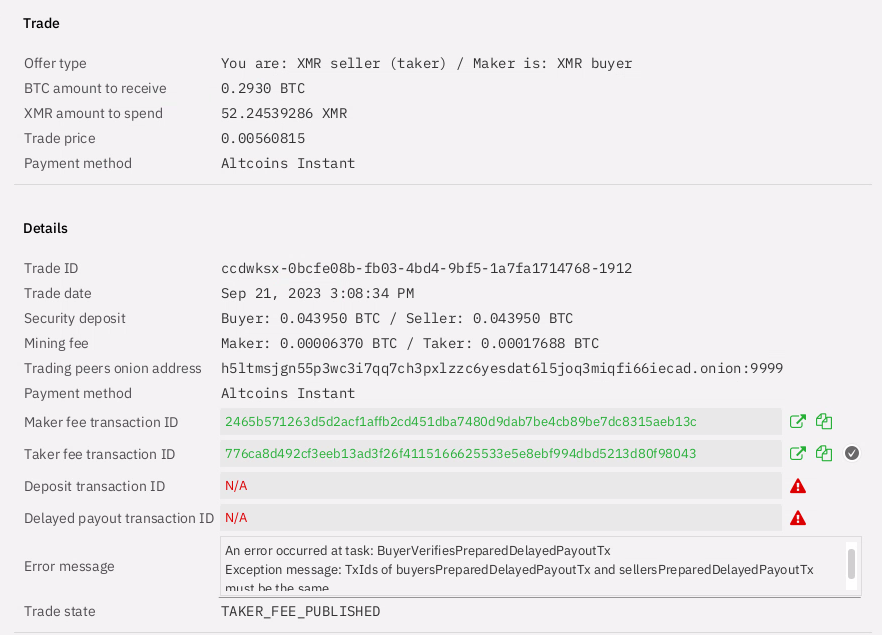Click the Trade price value 0.00560815
882x635 pixels.
[x=263, y=138]
